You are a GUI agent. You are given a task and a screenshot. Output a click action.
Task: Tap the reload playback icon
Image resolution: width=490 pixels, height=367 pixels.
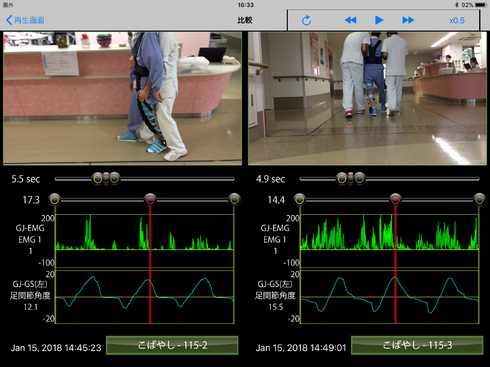(306, 20)
